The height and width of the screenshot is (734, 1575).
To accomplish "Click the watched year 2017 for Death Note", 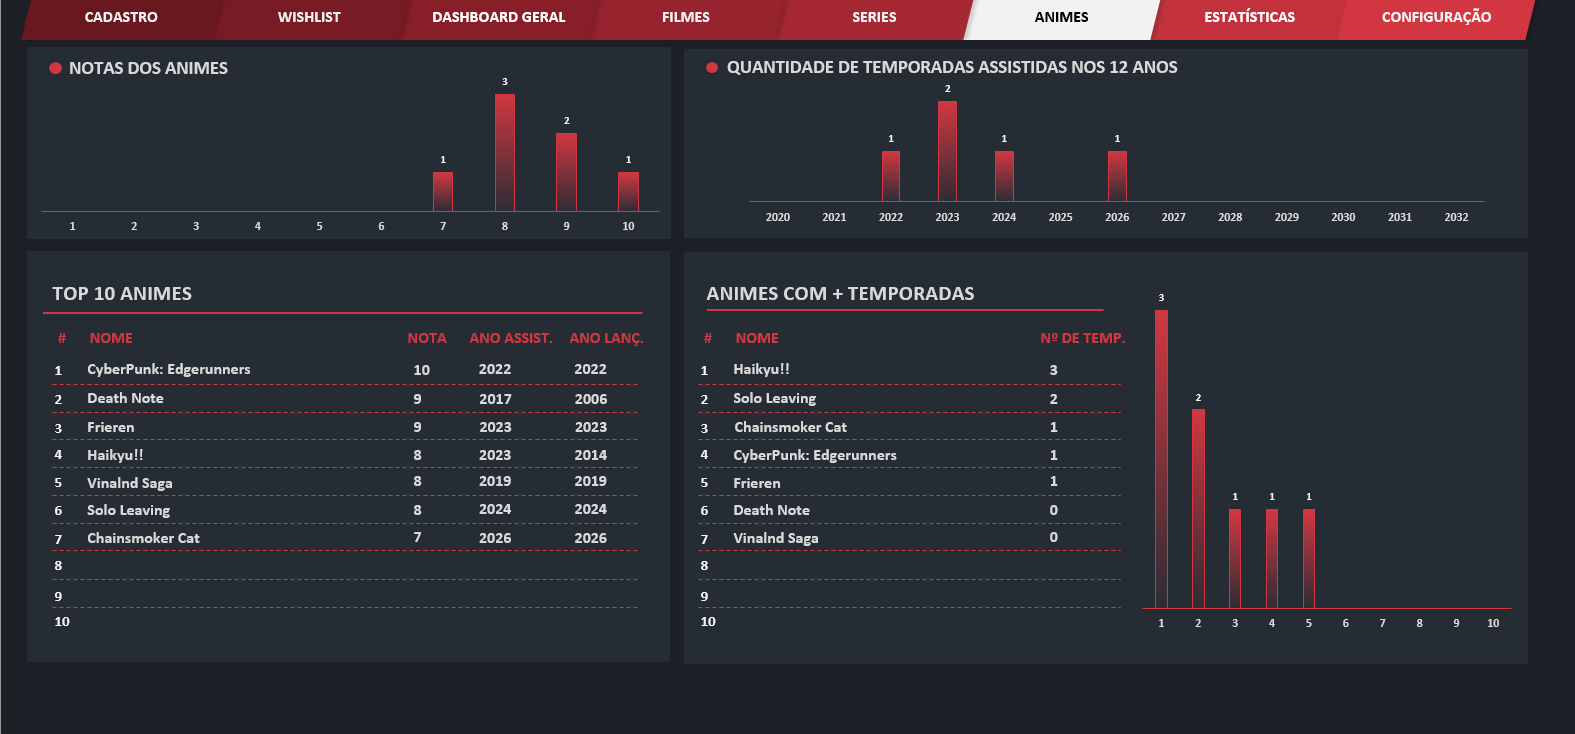I will (x=495, y=399).
